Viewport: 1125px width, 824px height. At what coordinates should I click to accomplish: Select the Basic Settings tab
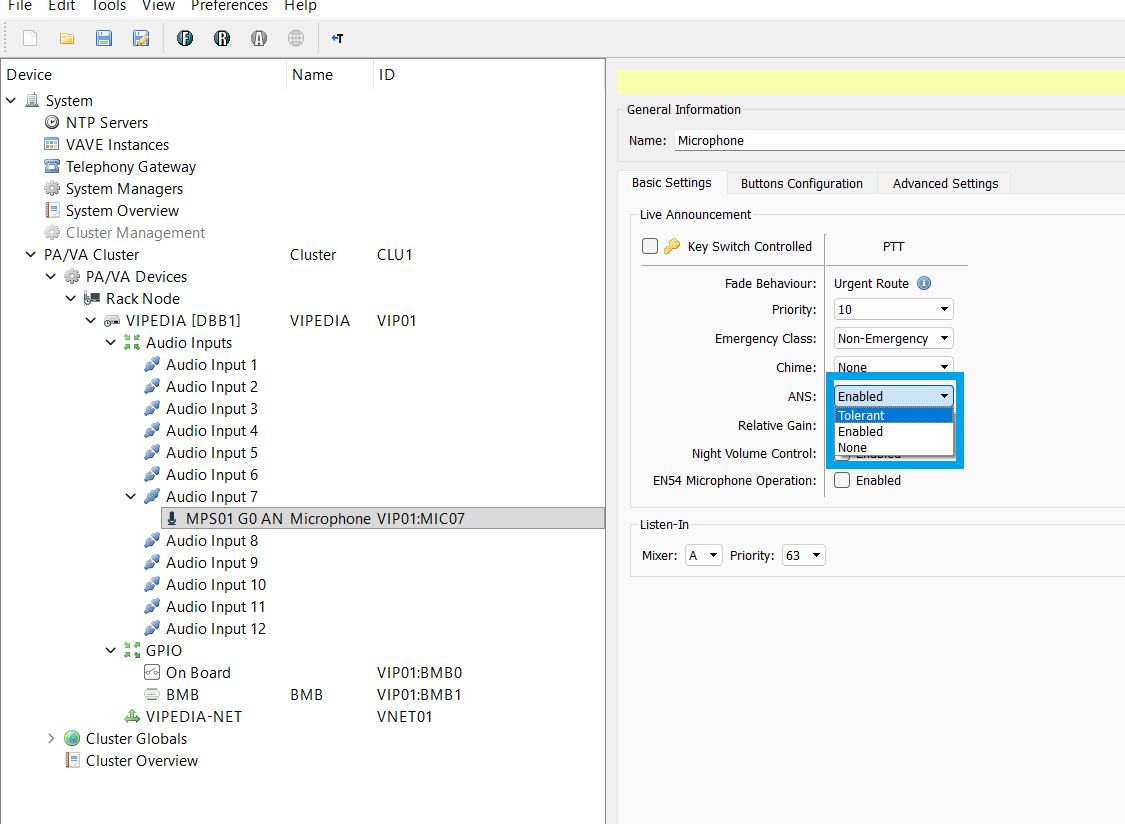point(672,183)
